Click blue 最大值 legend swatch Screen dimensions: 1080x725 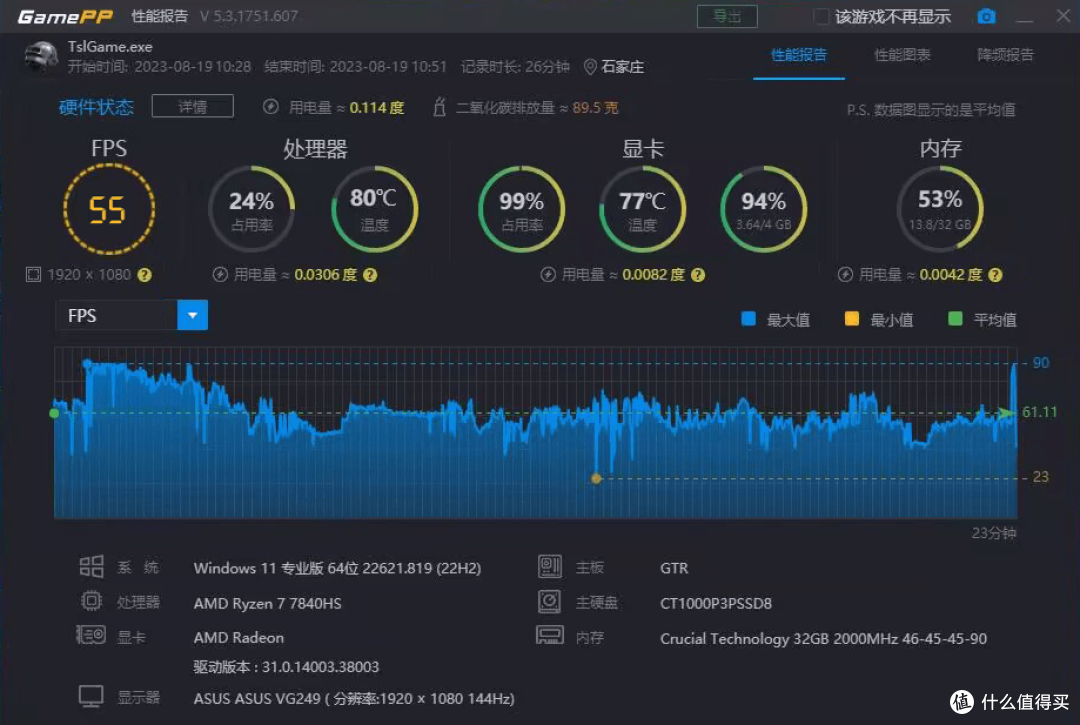748,319
